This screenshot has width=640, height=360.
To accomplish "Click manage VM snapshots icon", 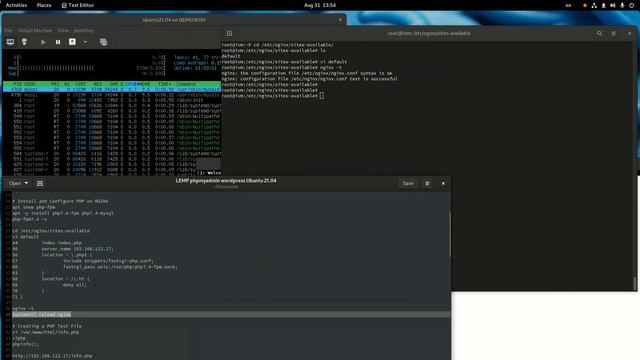I will [x=103, y=42].
